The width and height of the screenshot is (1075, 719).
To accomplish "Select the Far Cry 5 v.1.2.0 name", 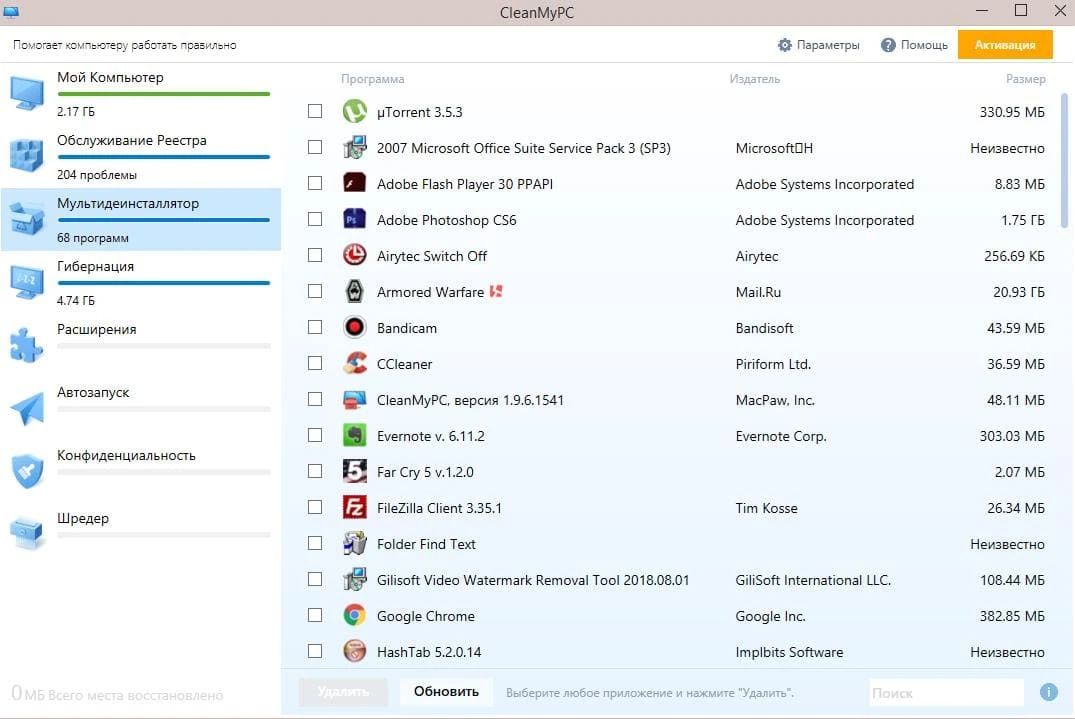I will (x=425, y=472).
